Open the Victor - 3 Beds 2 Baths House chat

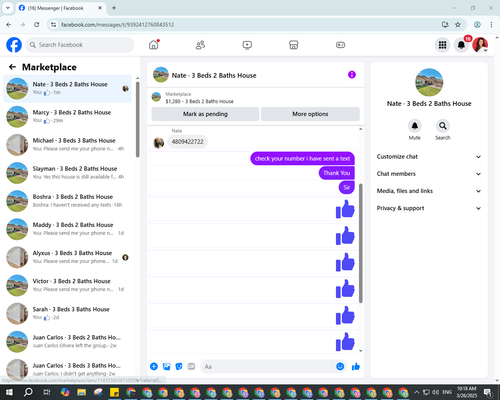(67, 286)
